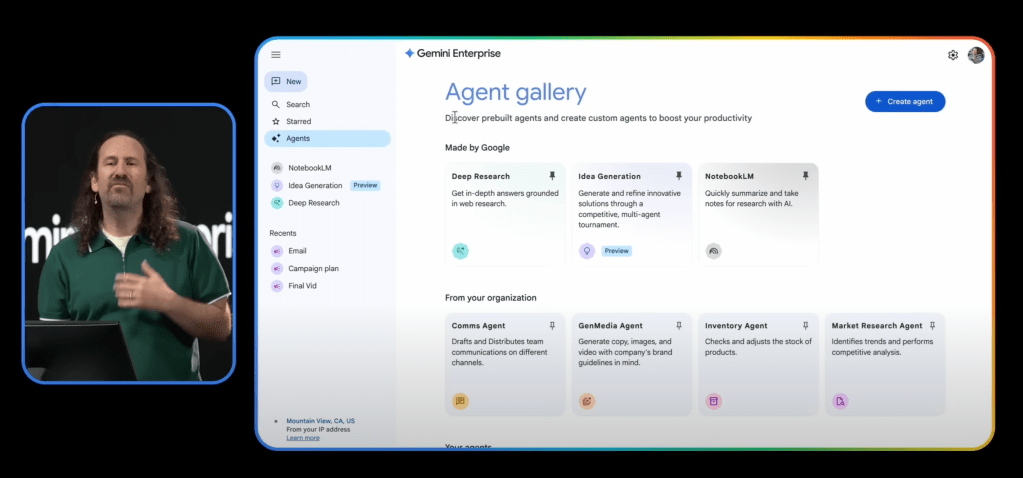1023x478 pixels.
Task: Open the Campaign plan recent item
Action: click(x=313, y=269)
